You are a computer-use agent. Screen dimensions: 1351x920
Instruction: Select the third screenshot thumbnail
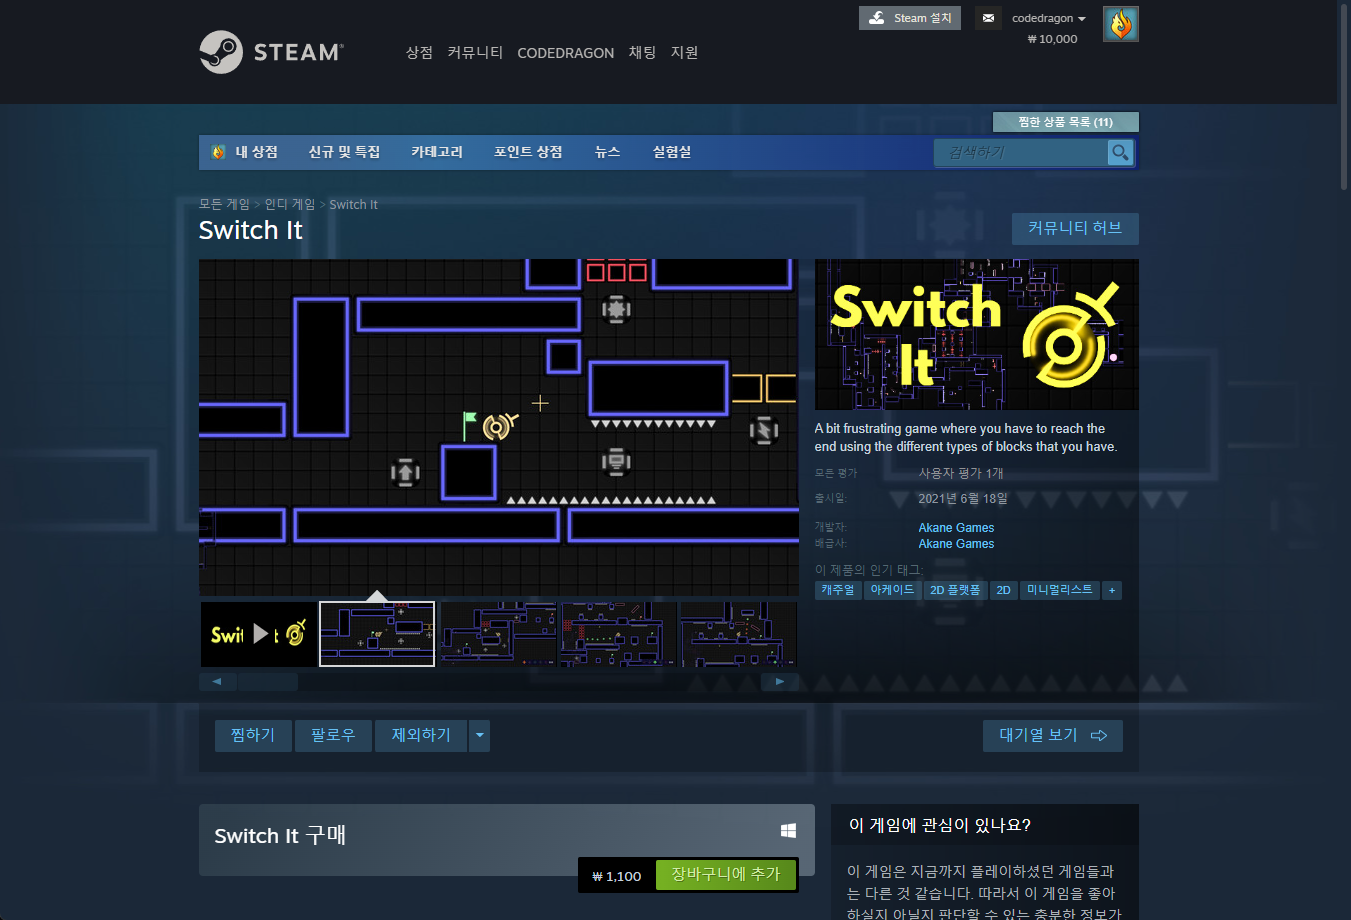[x=497, y=634]
